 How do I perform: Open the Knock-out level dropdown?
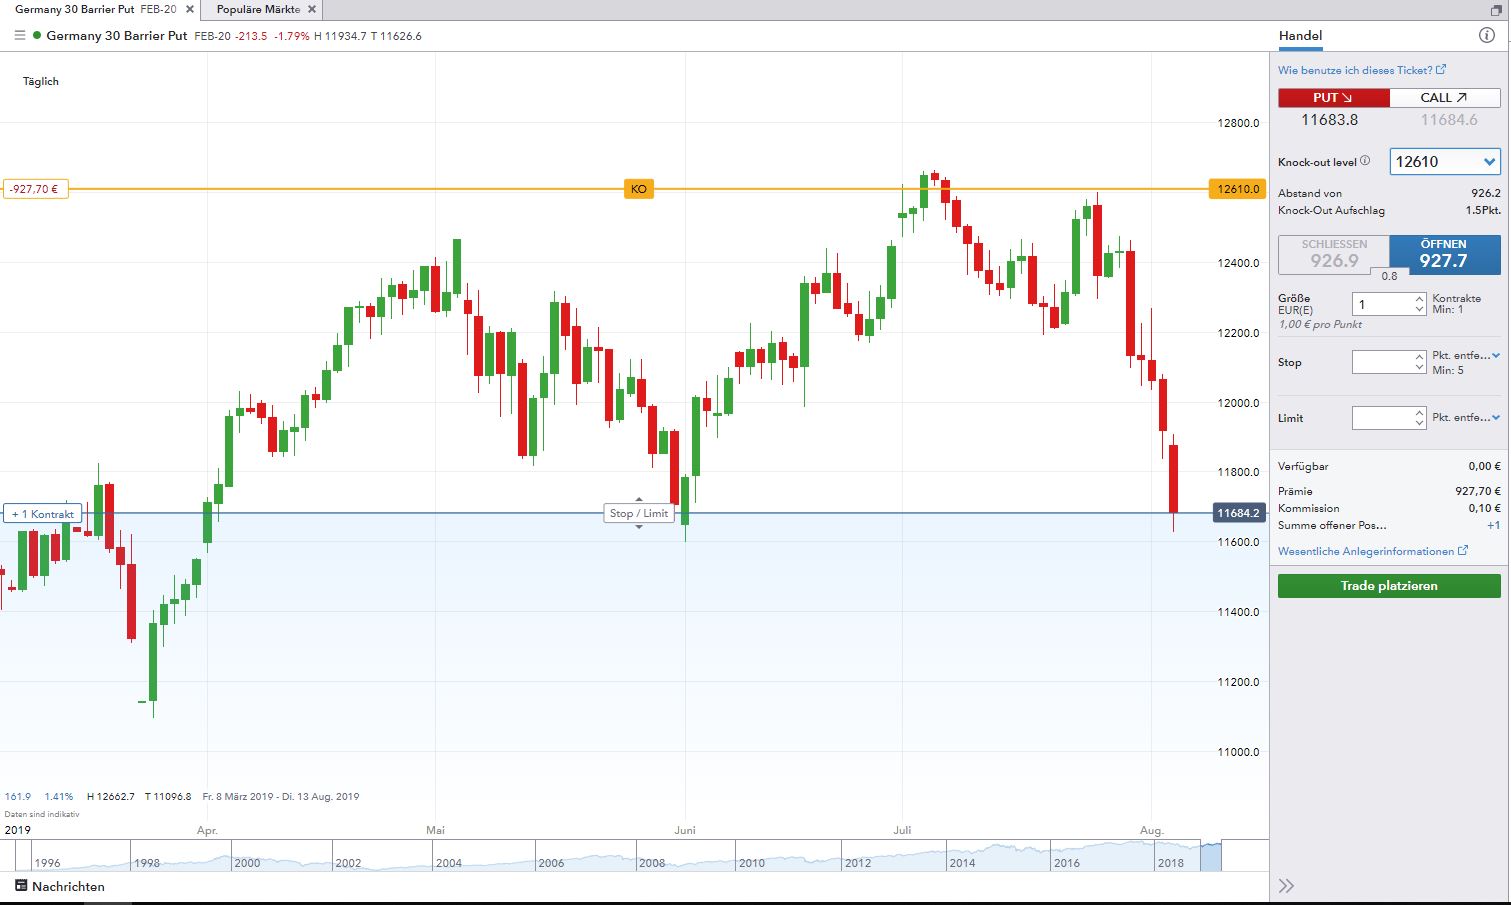coord(1445,162)
